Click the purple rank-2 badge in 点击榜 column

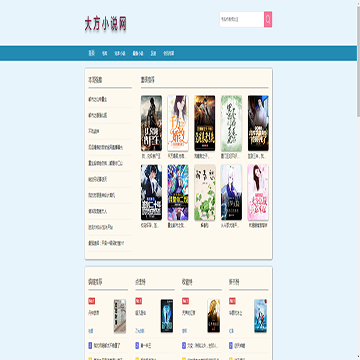coord(137,345)
